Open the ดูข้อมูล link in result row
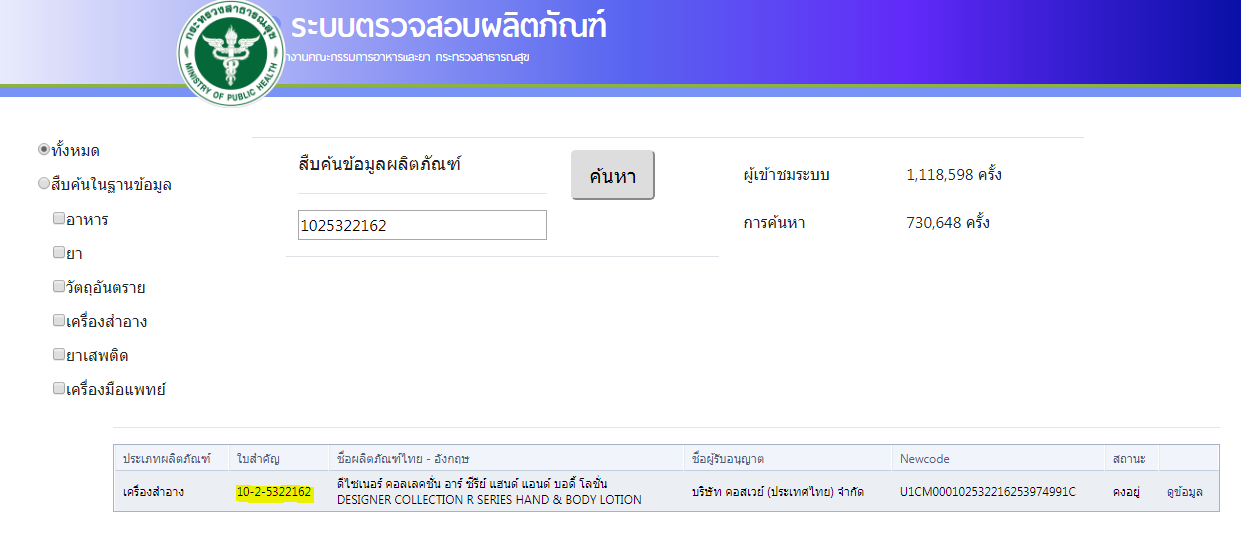This screenshot has width=1241, height=554. (1184, 492)
